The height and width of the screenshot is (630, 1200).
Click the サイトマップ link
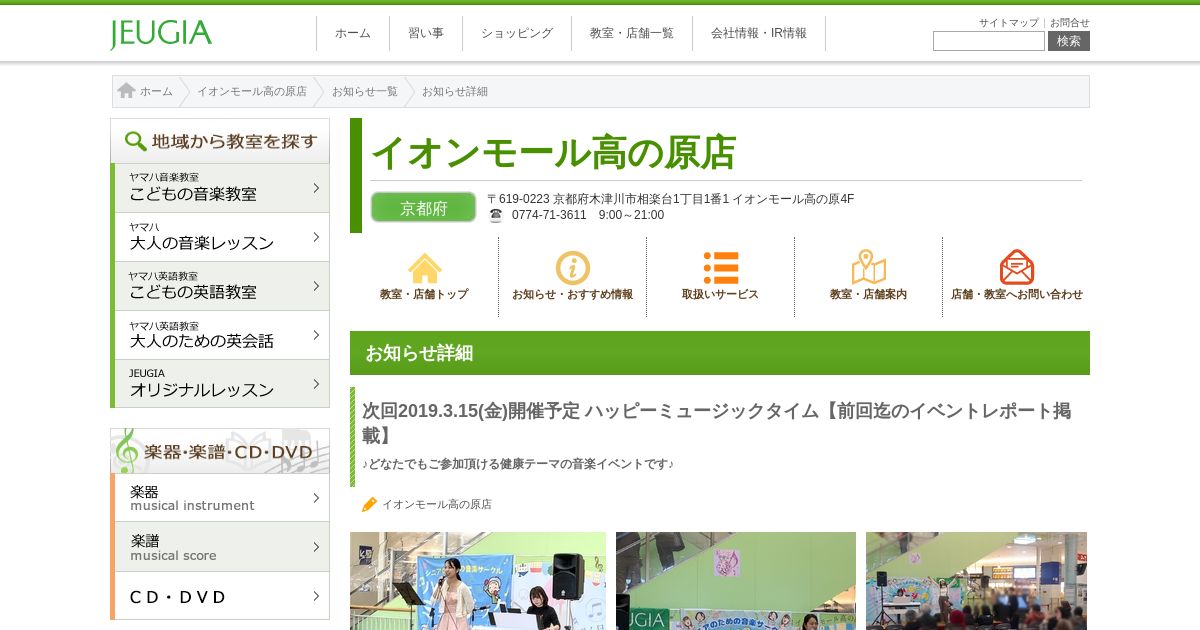coord(1009,23)
